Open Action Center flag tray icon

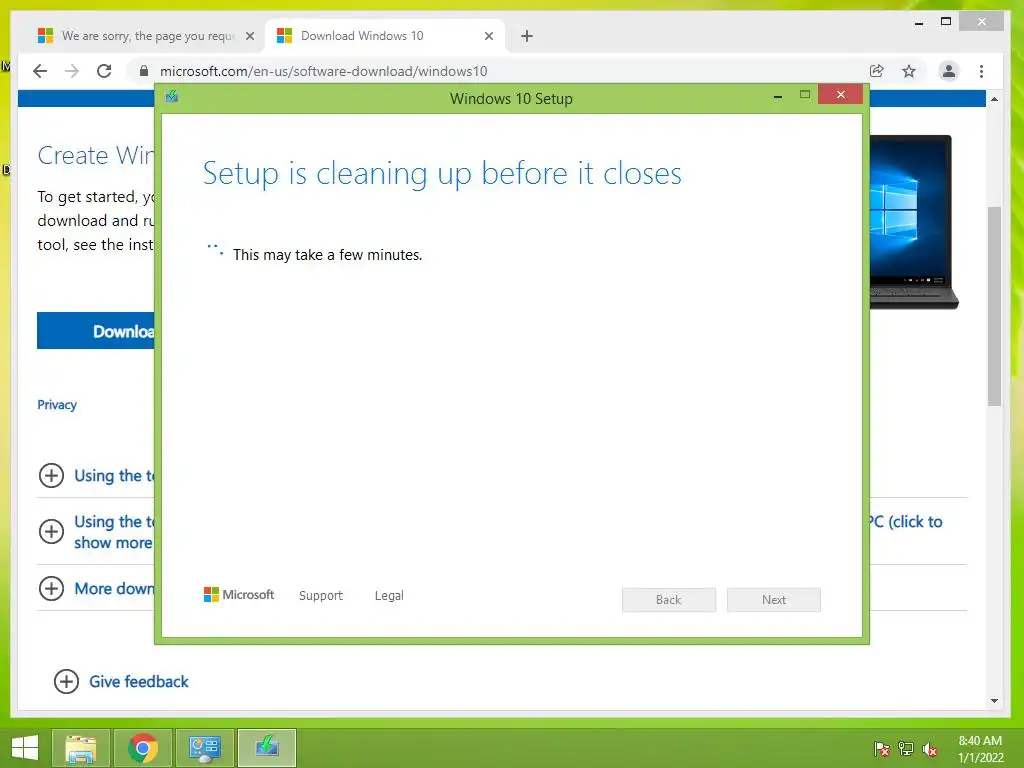(x=881, y=749)
